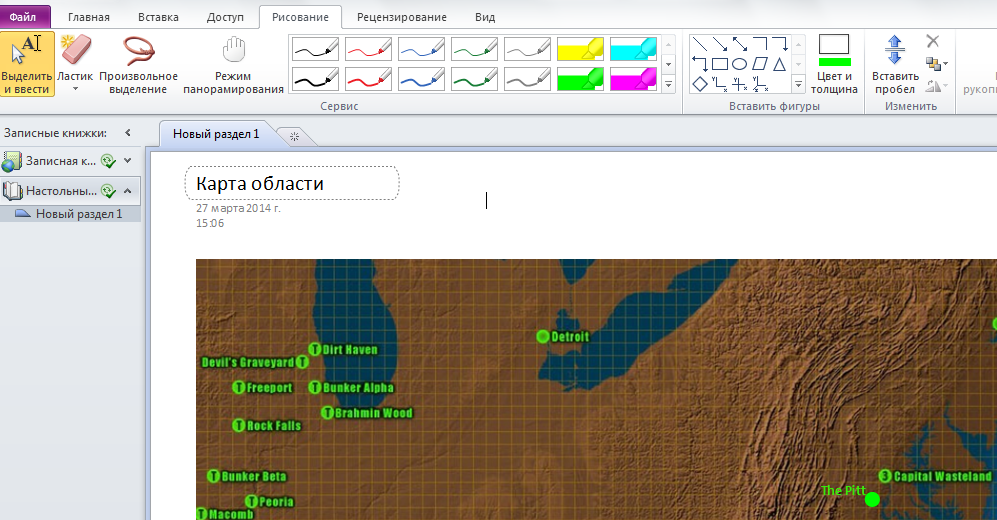Screen dimensions: 997x520
Task: Click the page time 15:06
Action: [210, 223]
